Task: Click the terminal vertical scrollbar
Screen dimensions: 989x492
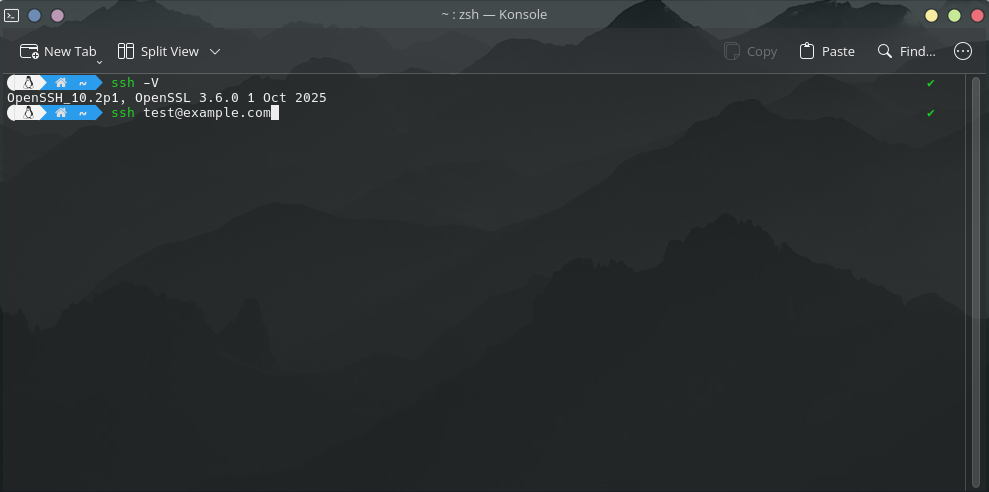Action: pyautogui.click(x=976, y=281)
